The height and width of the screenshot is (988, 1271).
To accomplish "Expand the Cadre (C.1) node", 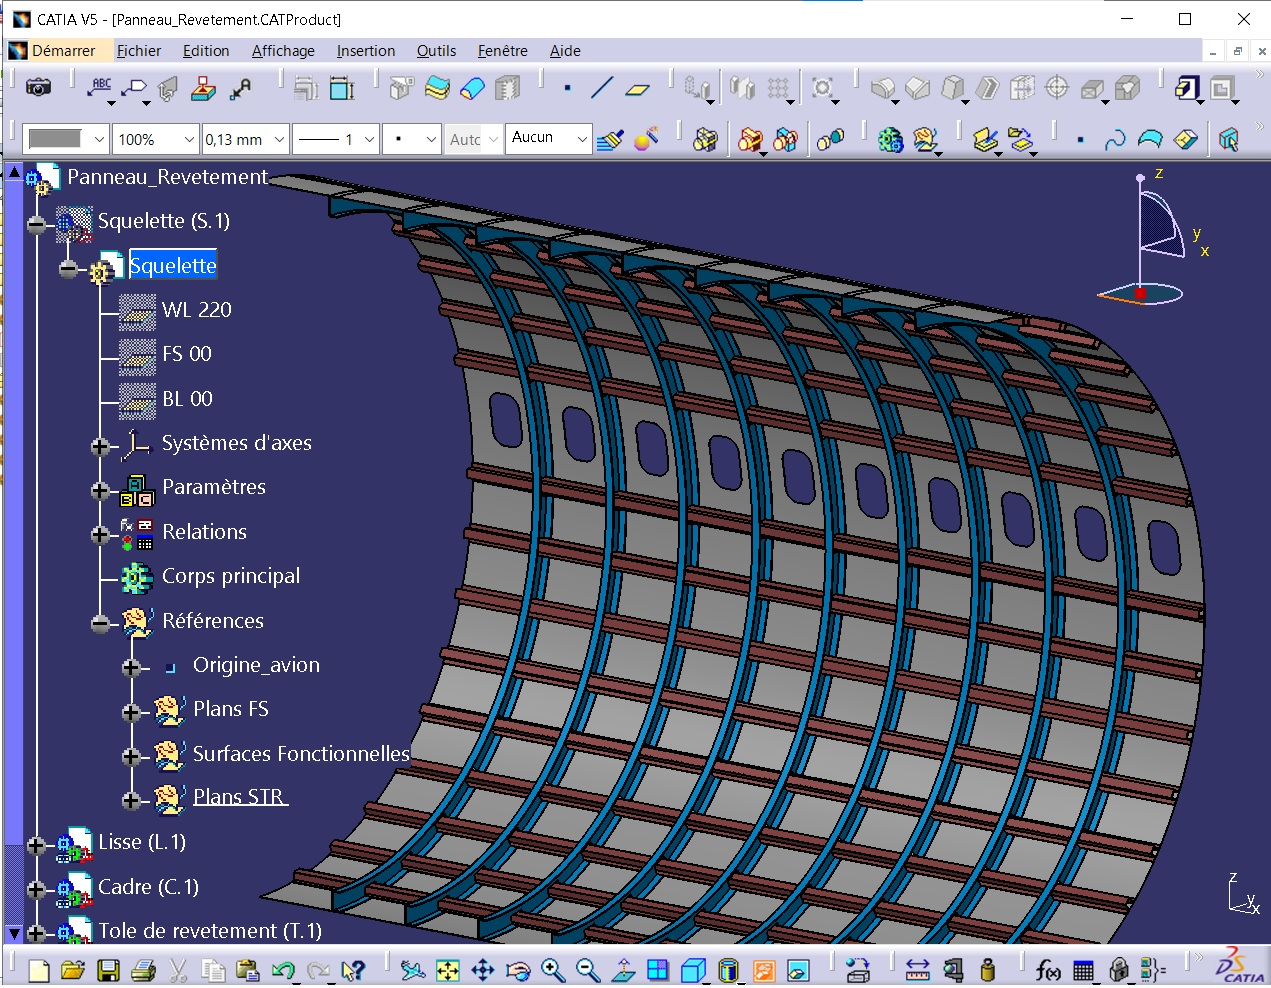I will pyautogui.click(x=36, y=889).
